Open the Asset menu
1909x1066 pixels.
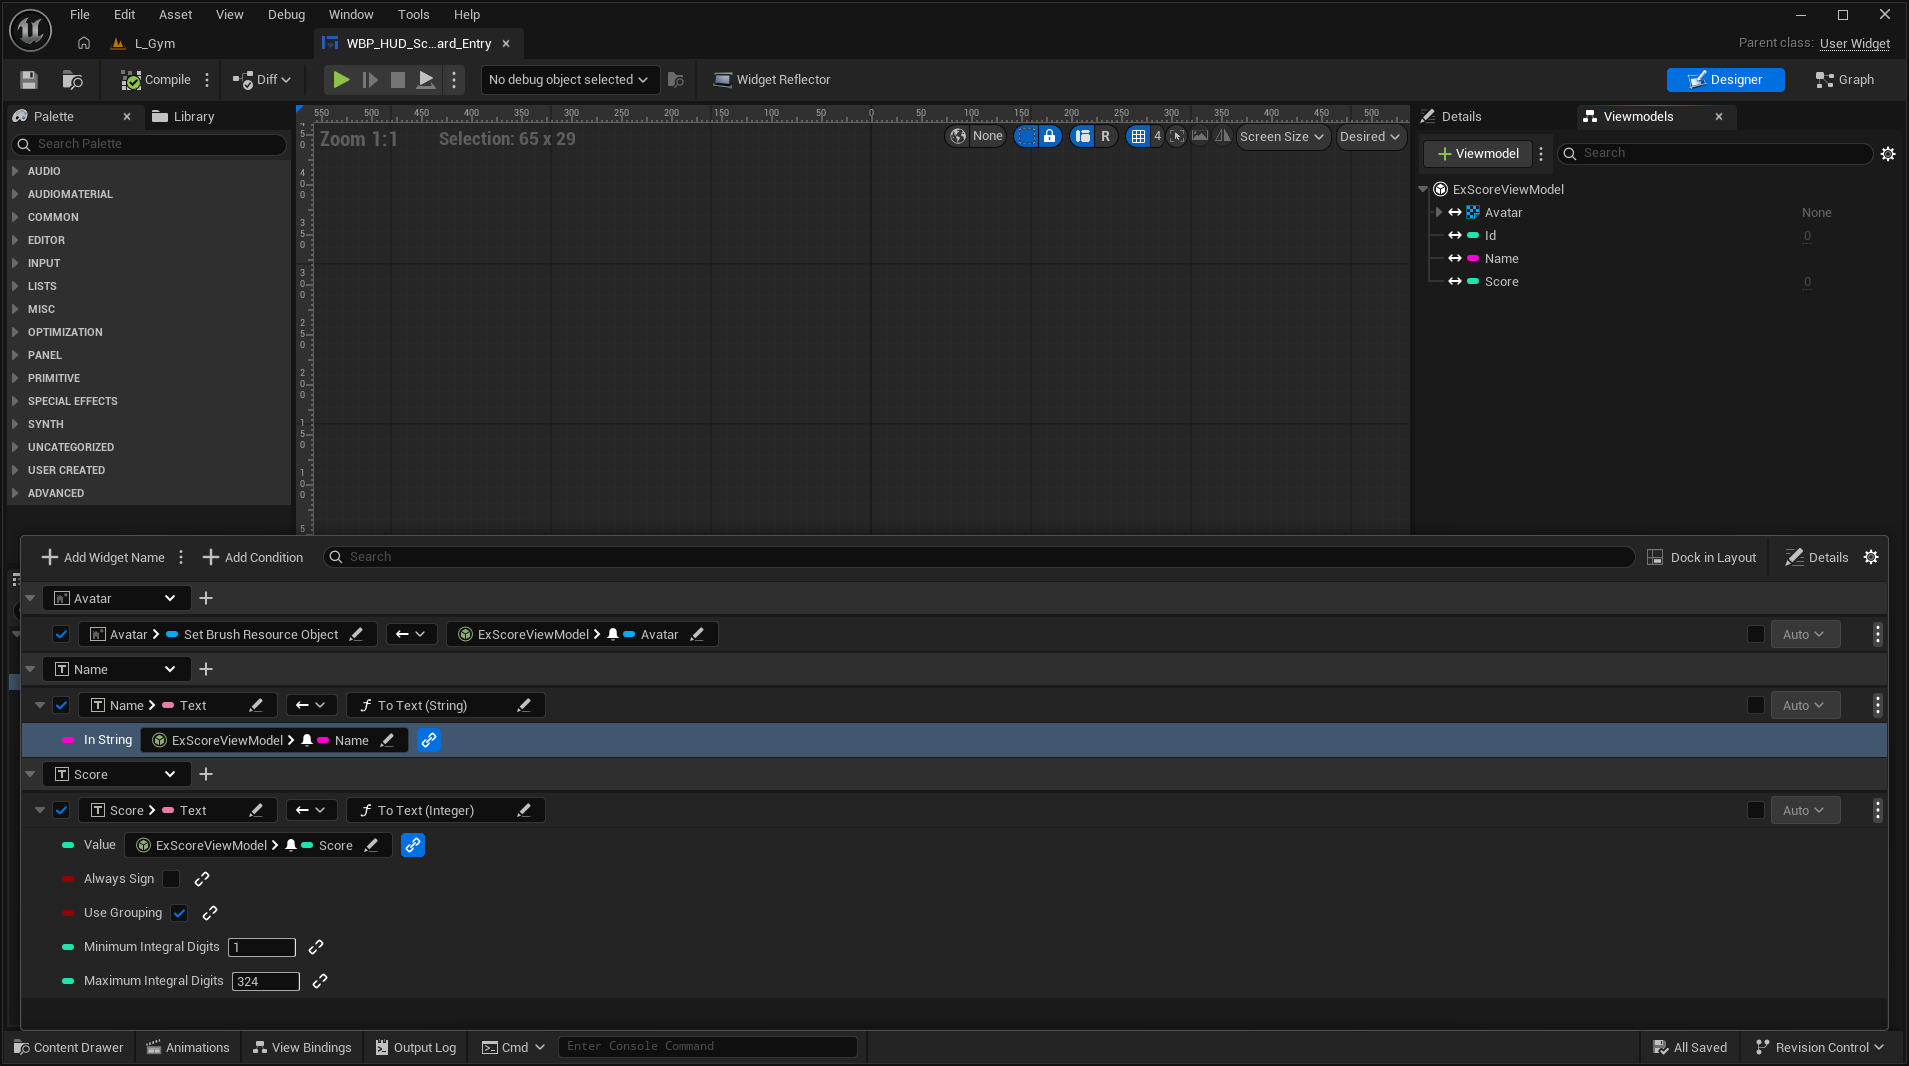(x=175, y=15)
